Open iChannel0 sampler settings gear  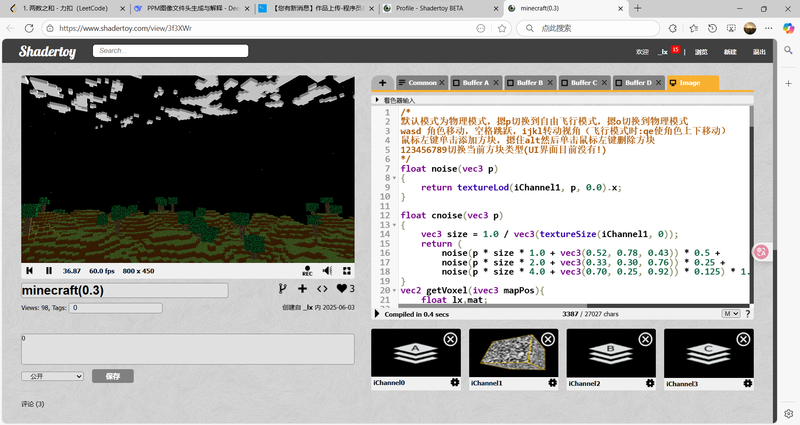[455, 383]
